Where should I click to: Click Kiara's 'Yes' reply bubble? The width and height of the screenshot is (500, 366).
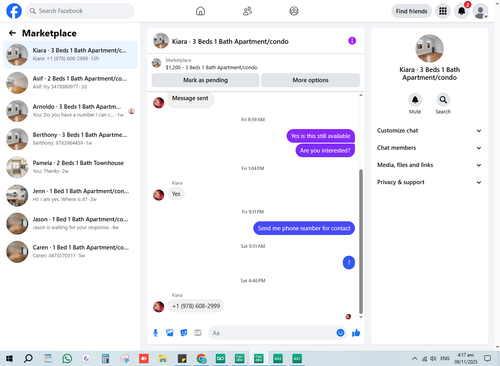click(176, 194)
